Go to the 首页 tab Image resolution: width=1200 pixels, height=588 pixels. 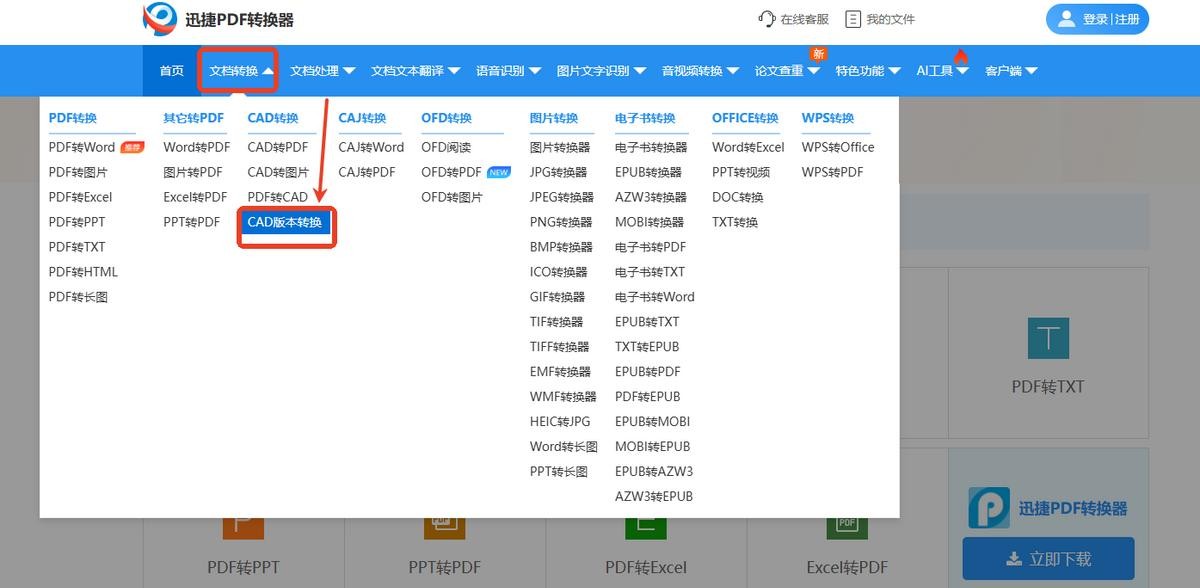[x=172, y=71]
